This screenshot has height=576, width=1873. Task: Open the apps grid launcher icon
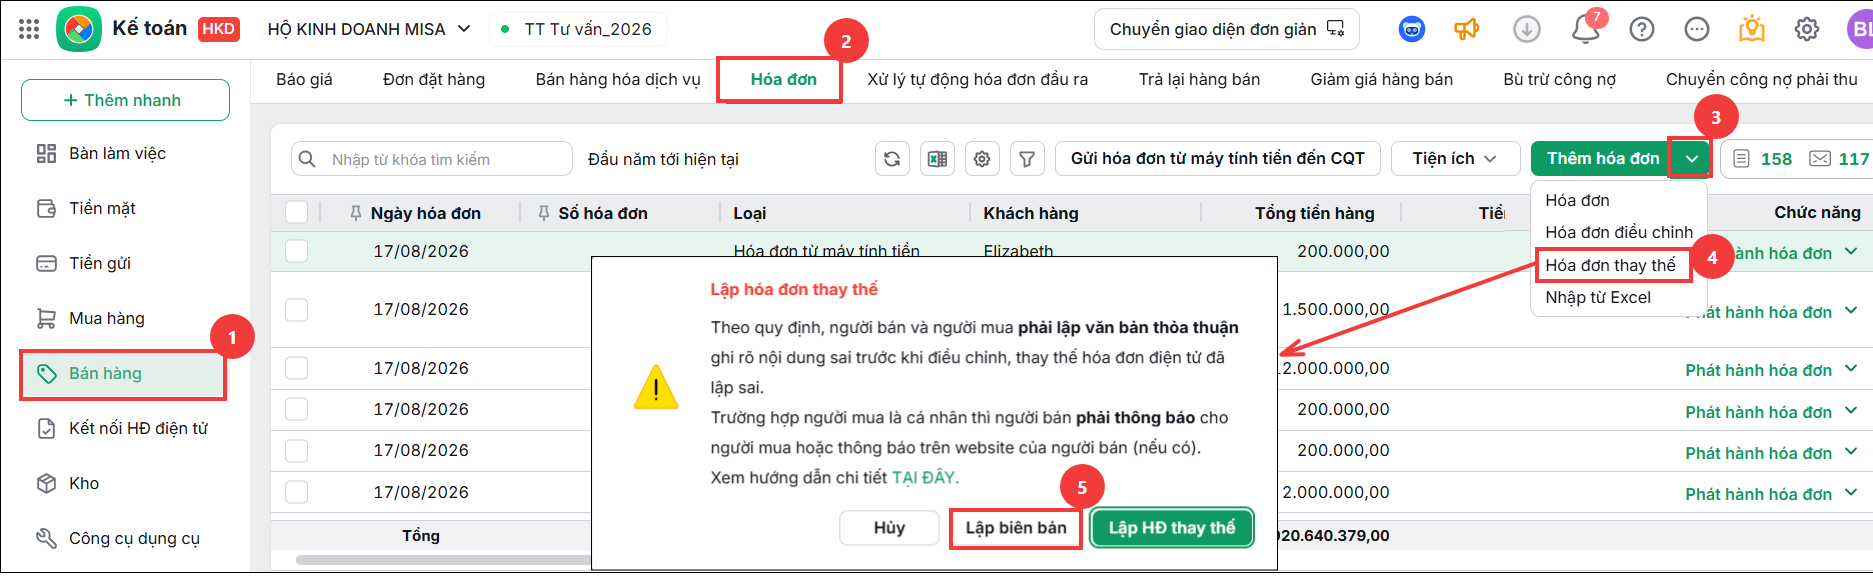point(29,29)
